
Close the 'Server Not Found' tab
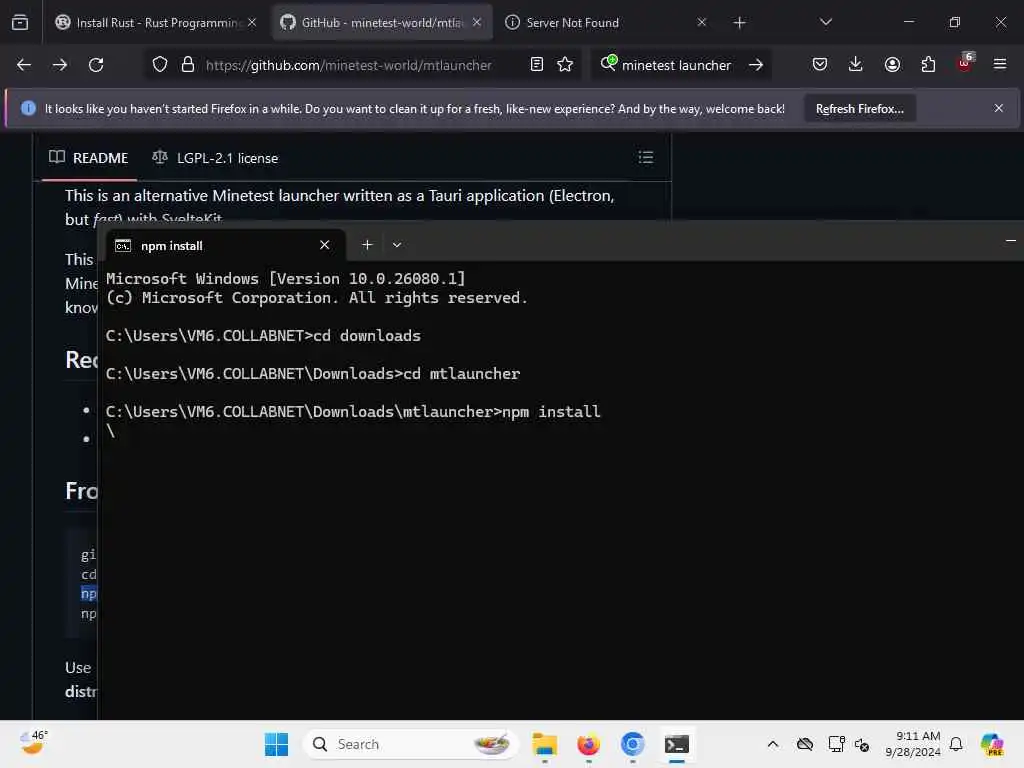click(x=701, y=23)
